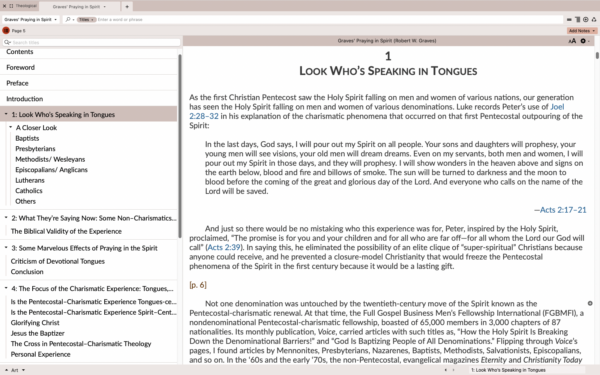Go to Presbyterians section
This screenshot has height=375, width=600.
pos(35,148)
